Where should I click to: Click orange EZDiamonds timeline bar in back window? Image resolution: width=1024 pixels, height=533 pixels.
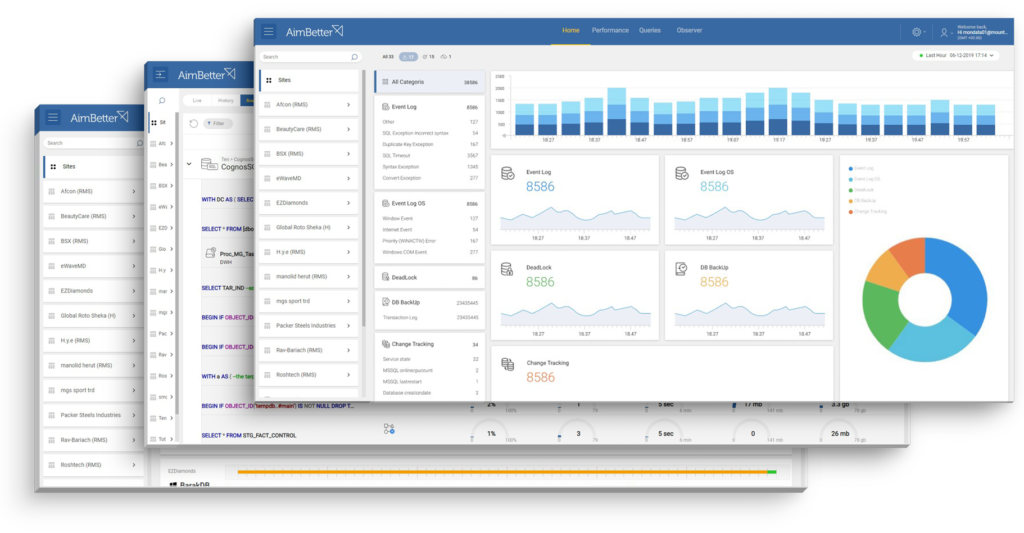502,472
